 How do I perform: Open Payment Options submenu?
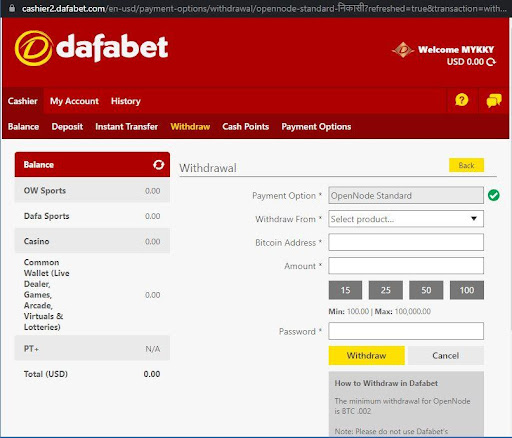click(x=316, y=127)
